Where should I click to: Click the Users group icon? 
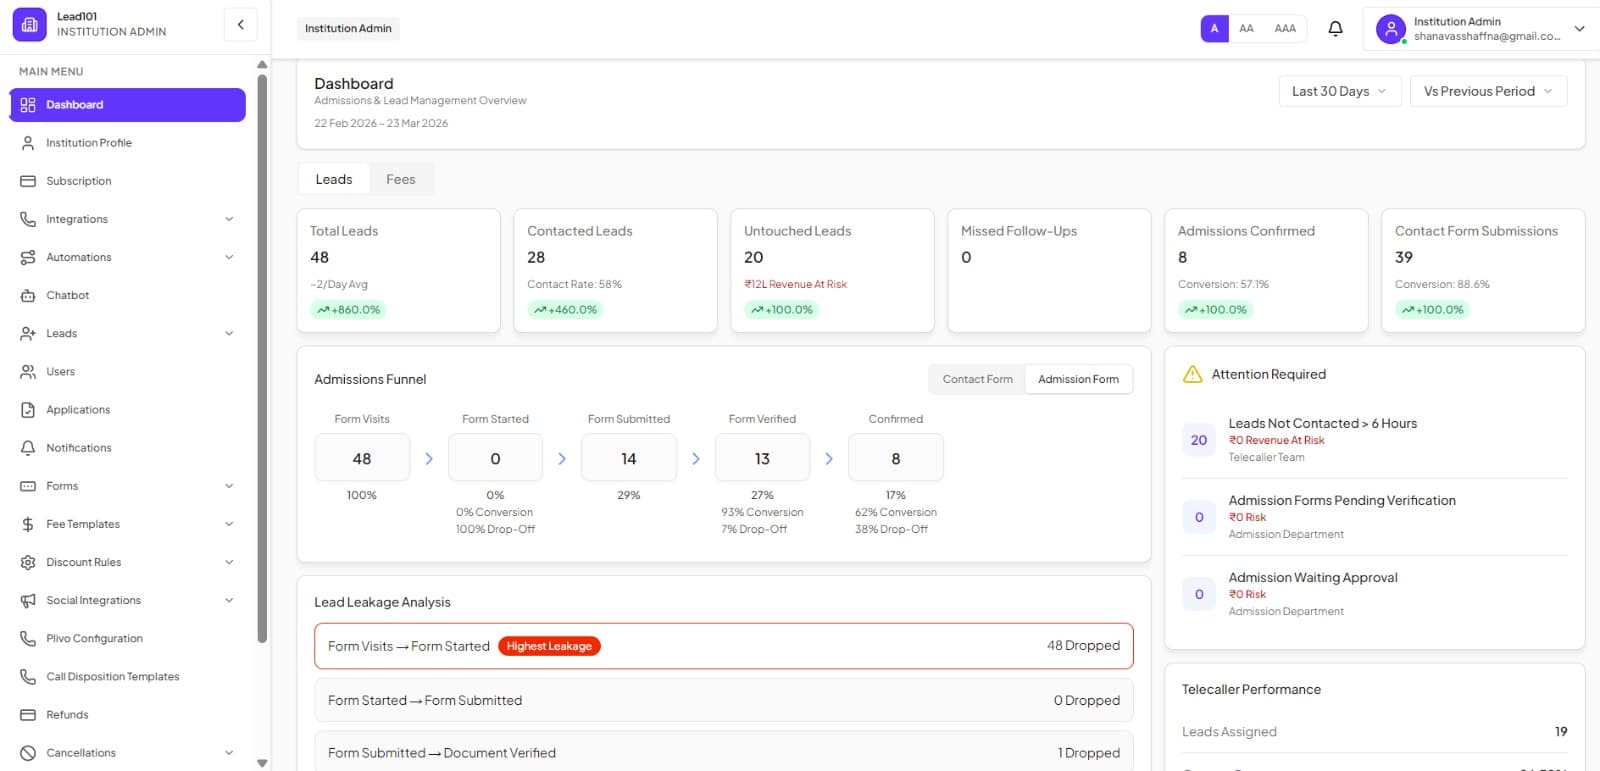point(28,371)
